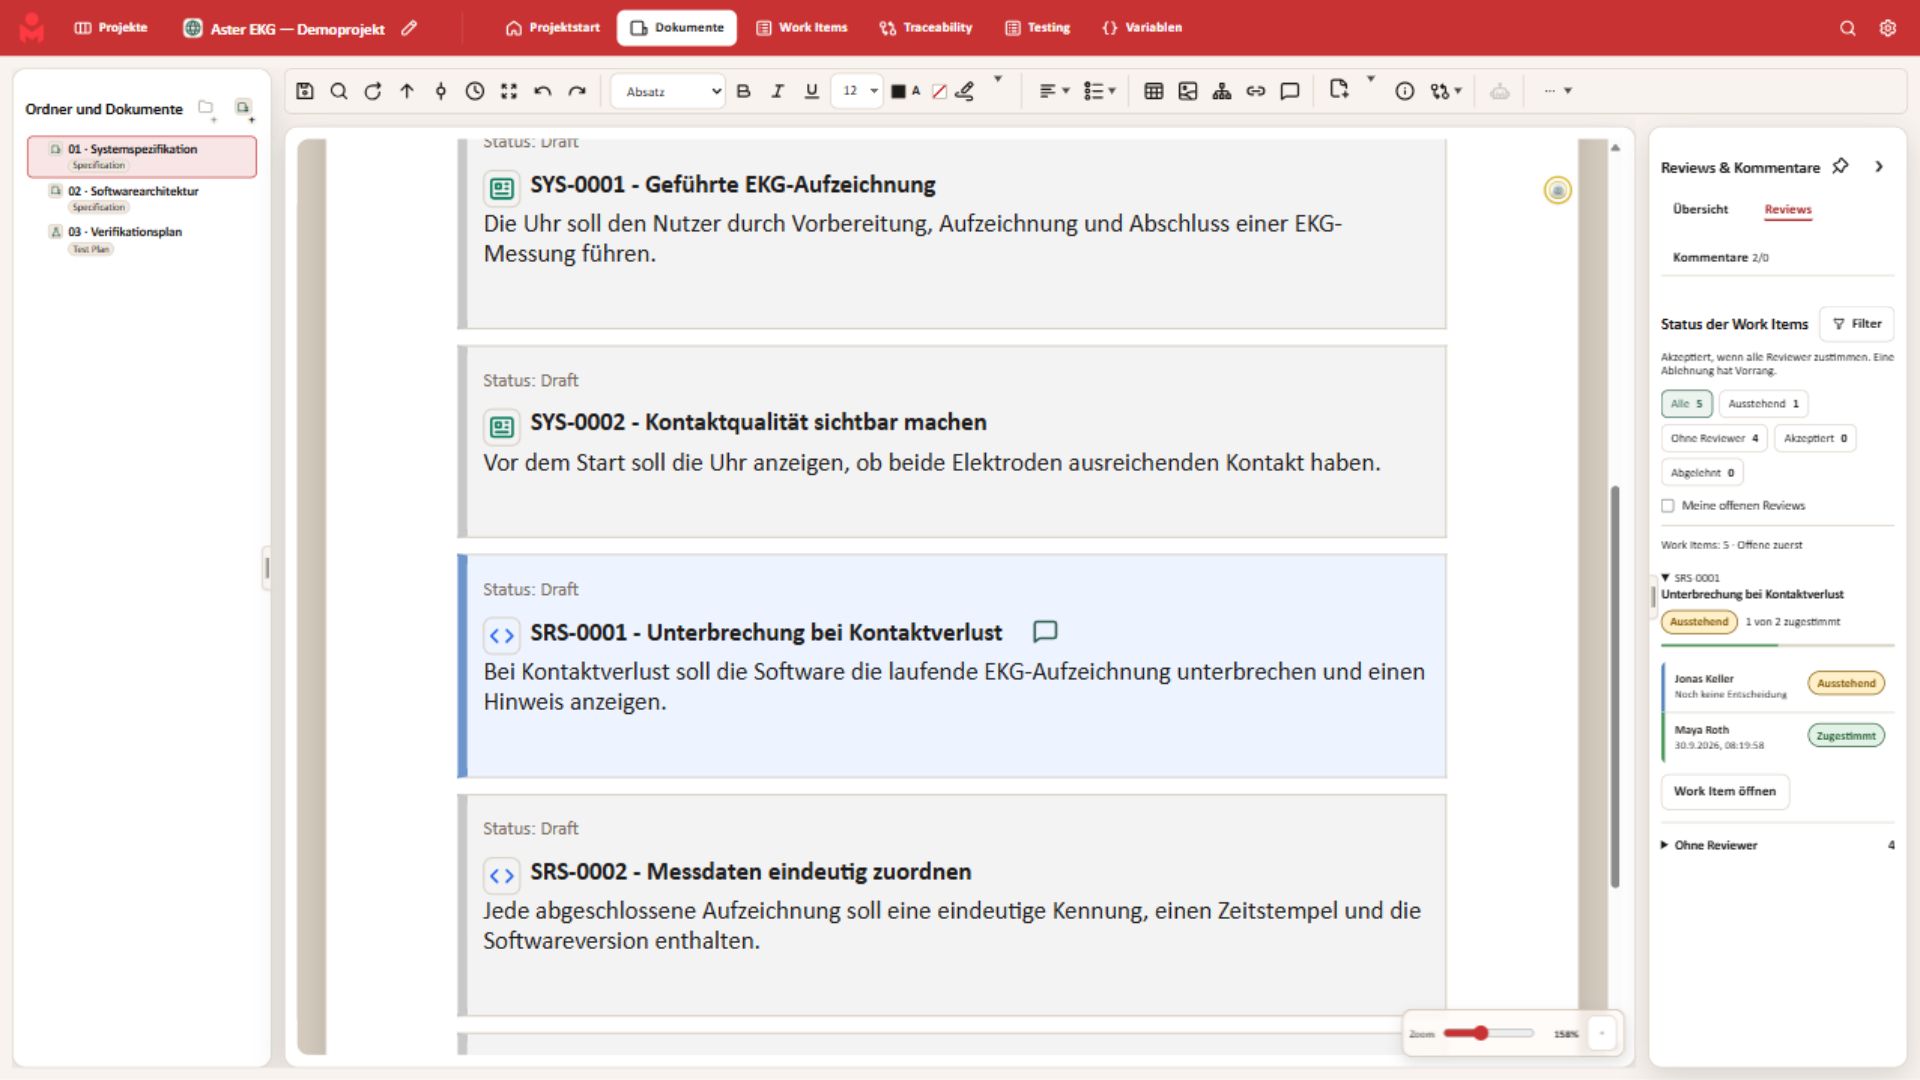Open search with the magnifier toolbar icon

(x=339, y=91)
